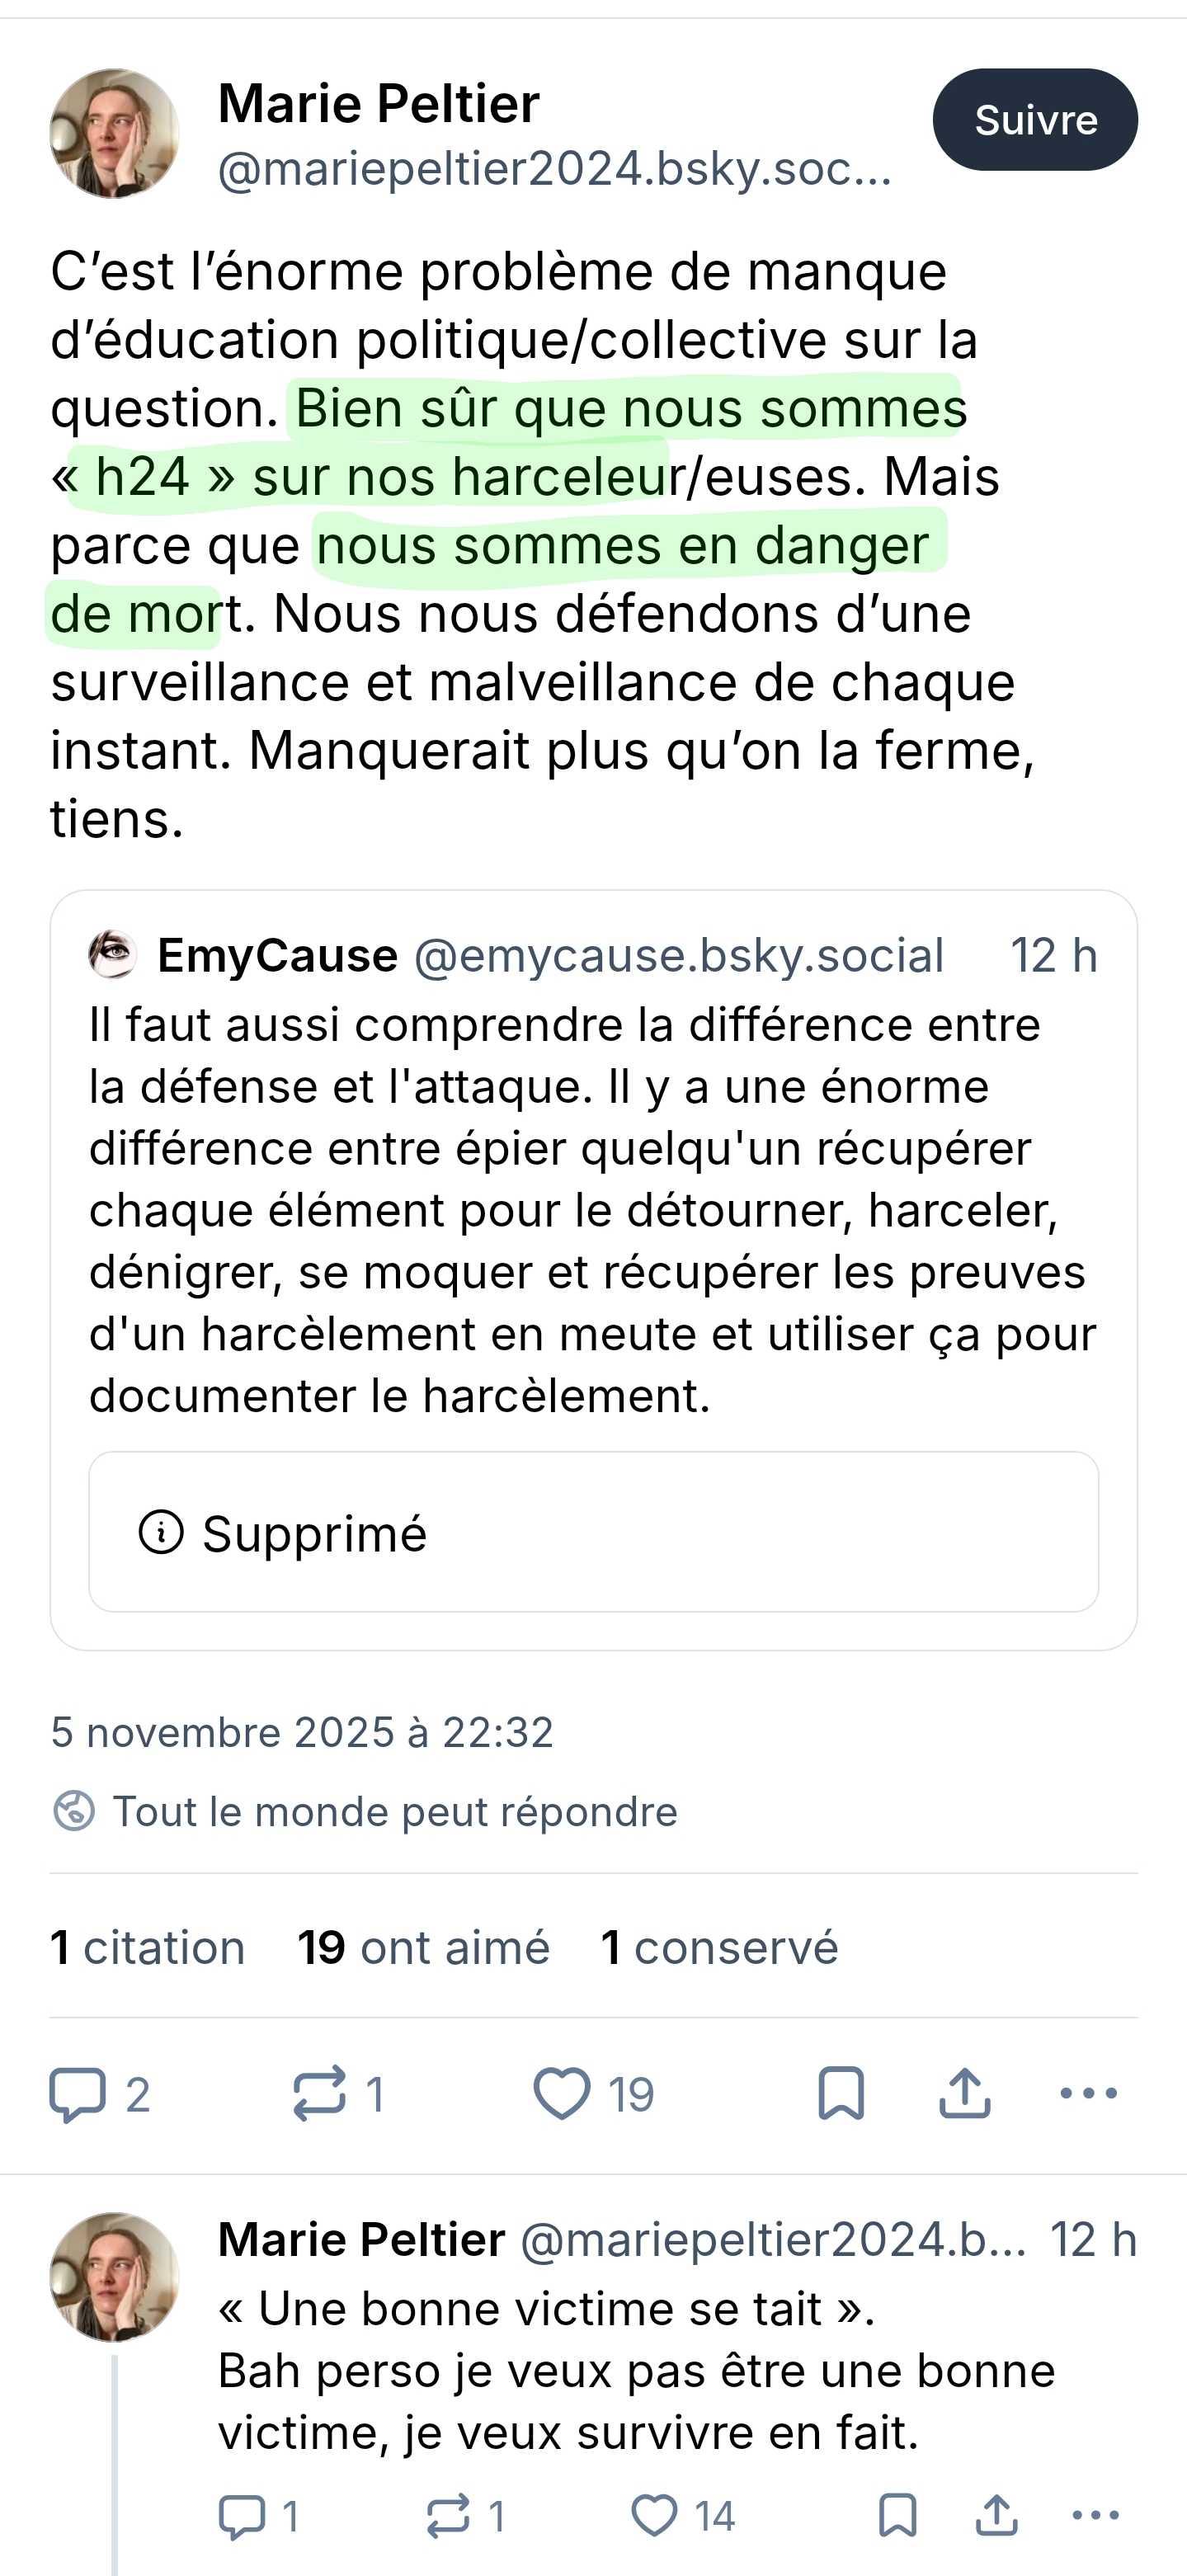This screenshot has width=1187, height=2576.
Task: Click the reply icon on the thread reply
Action: click(x=241, y=2516)
